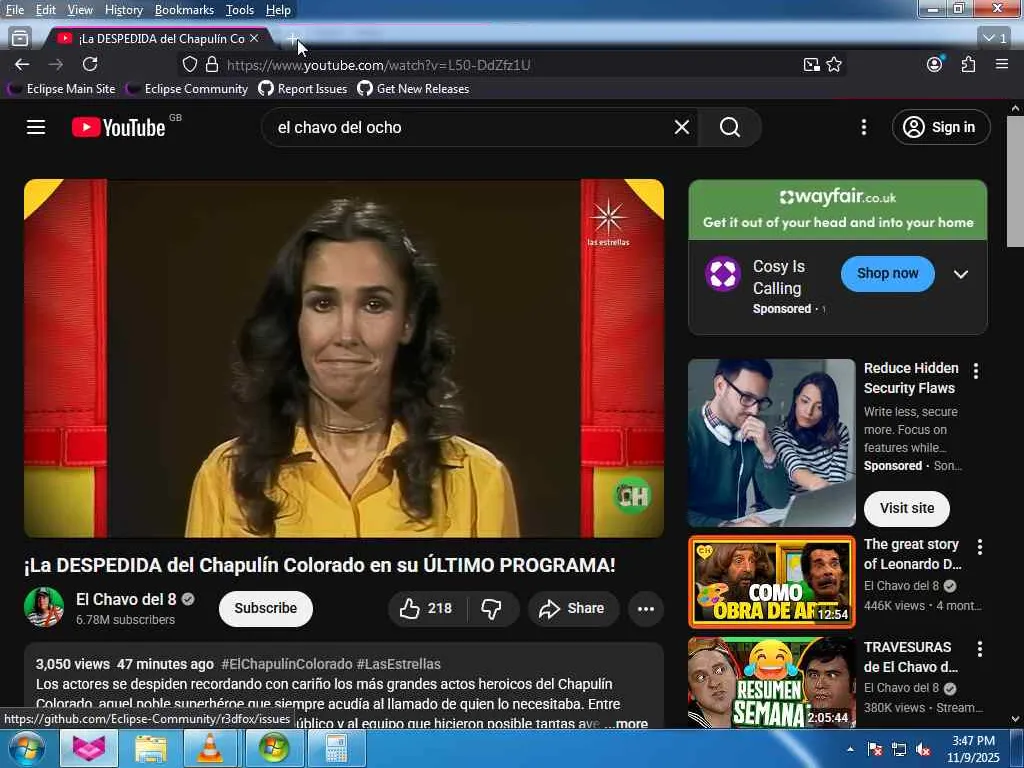Open Get New Releases bookmark
The width and height of the screenshot is (1024, 768).
click(x=413, y=89)
